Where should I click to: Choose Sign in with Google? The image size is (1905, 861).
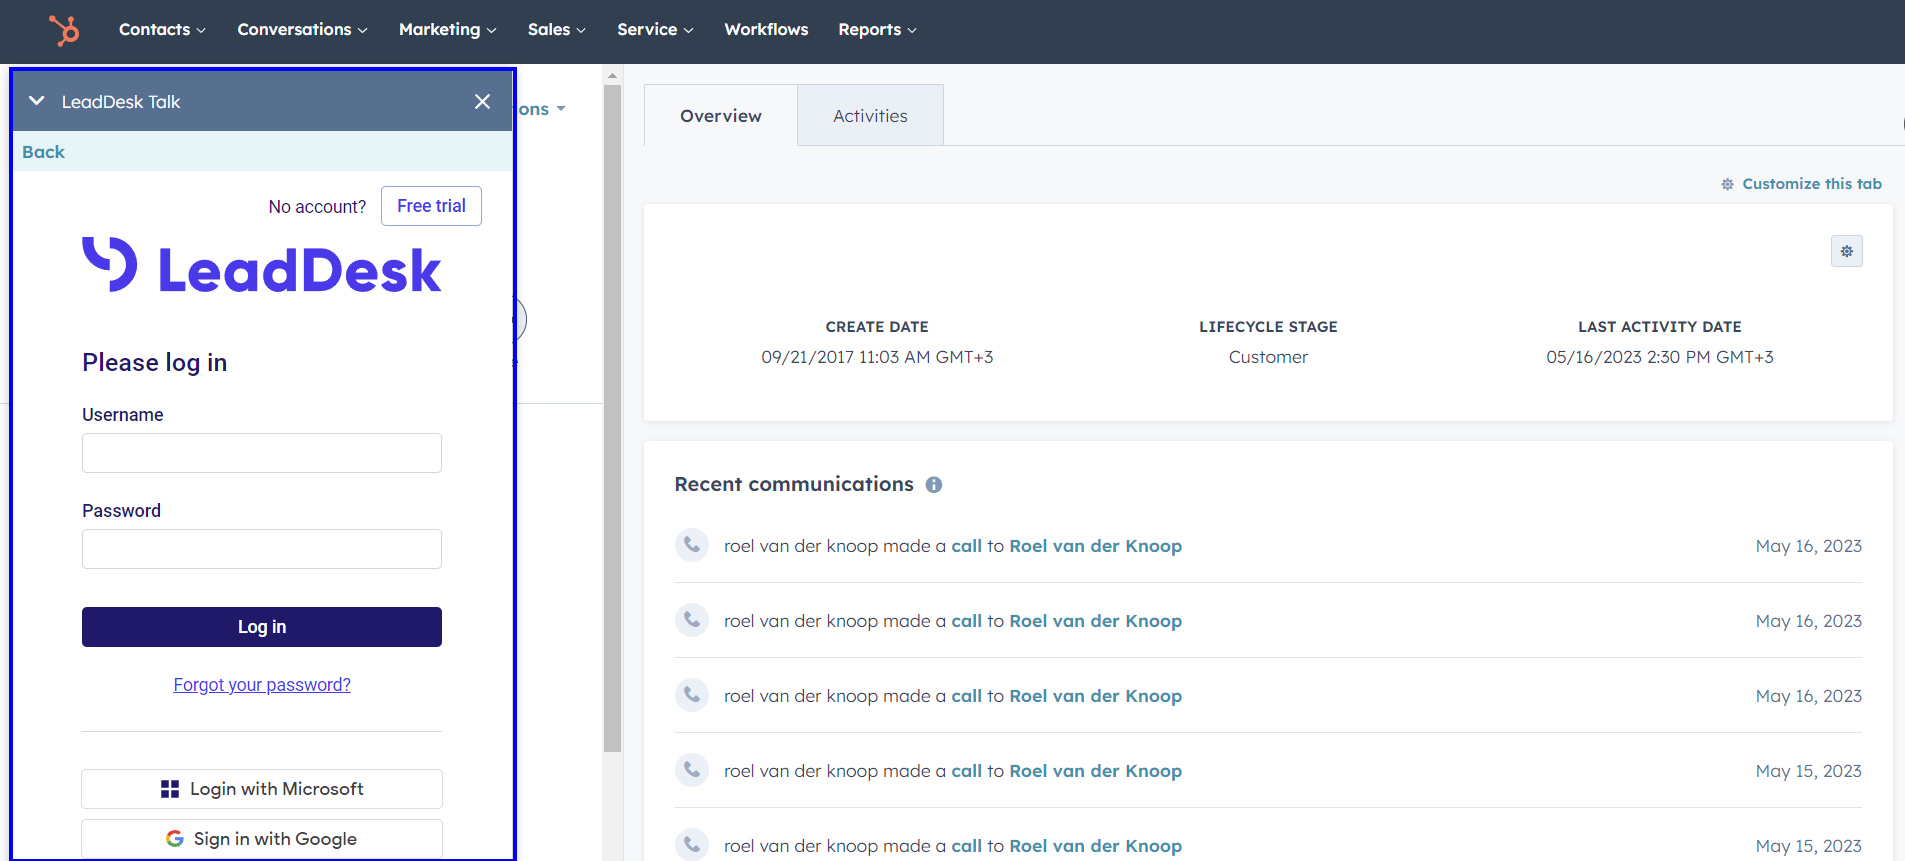(262, 839)
